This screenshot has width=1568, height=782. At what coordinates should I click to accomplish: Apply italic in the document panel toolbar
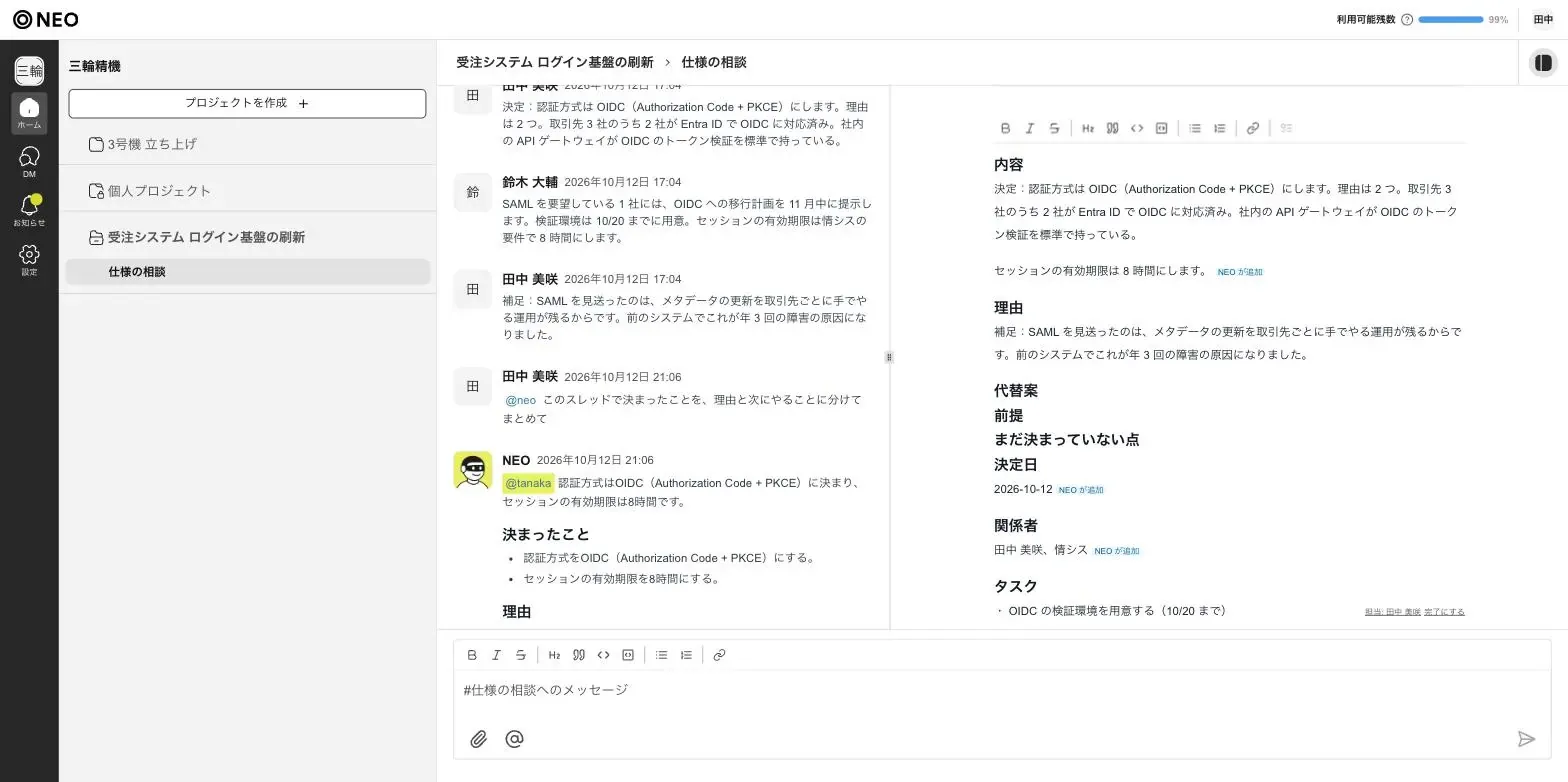[1029, 128]
